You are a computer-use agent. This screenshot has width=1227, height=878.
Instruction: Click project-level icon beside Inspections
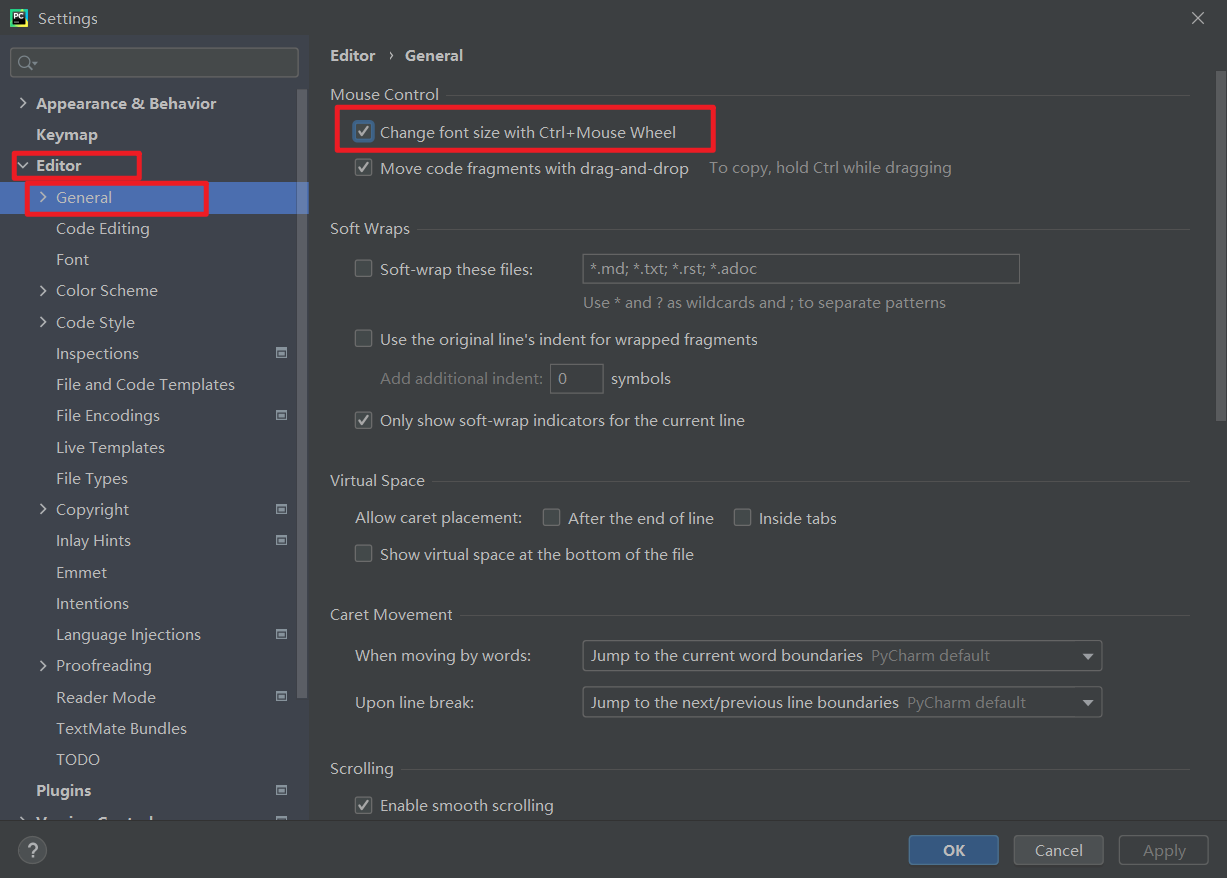point(281,353)
